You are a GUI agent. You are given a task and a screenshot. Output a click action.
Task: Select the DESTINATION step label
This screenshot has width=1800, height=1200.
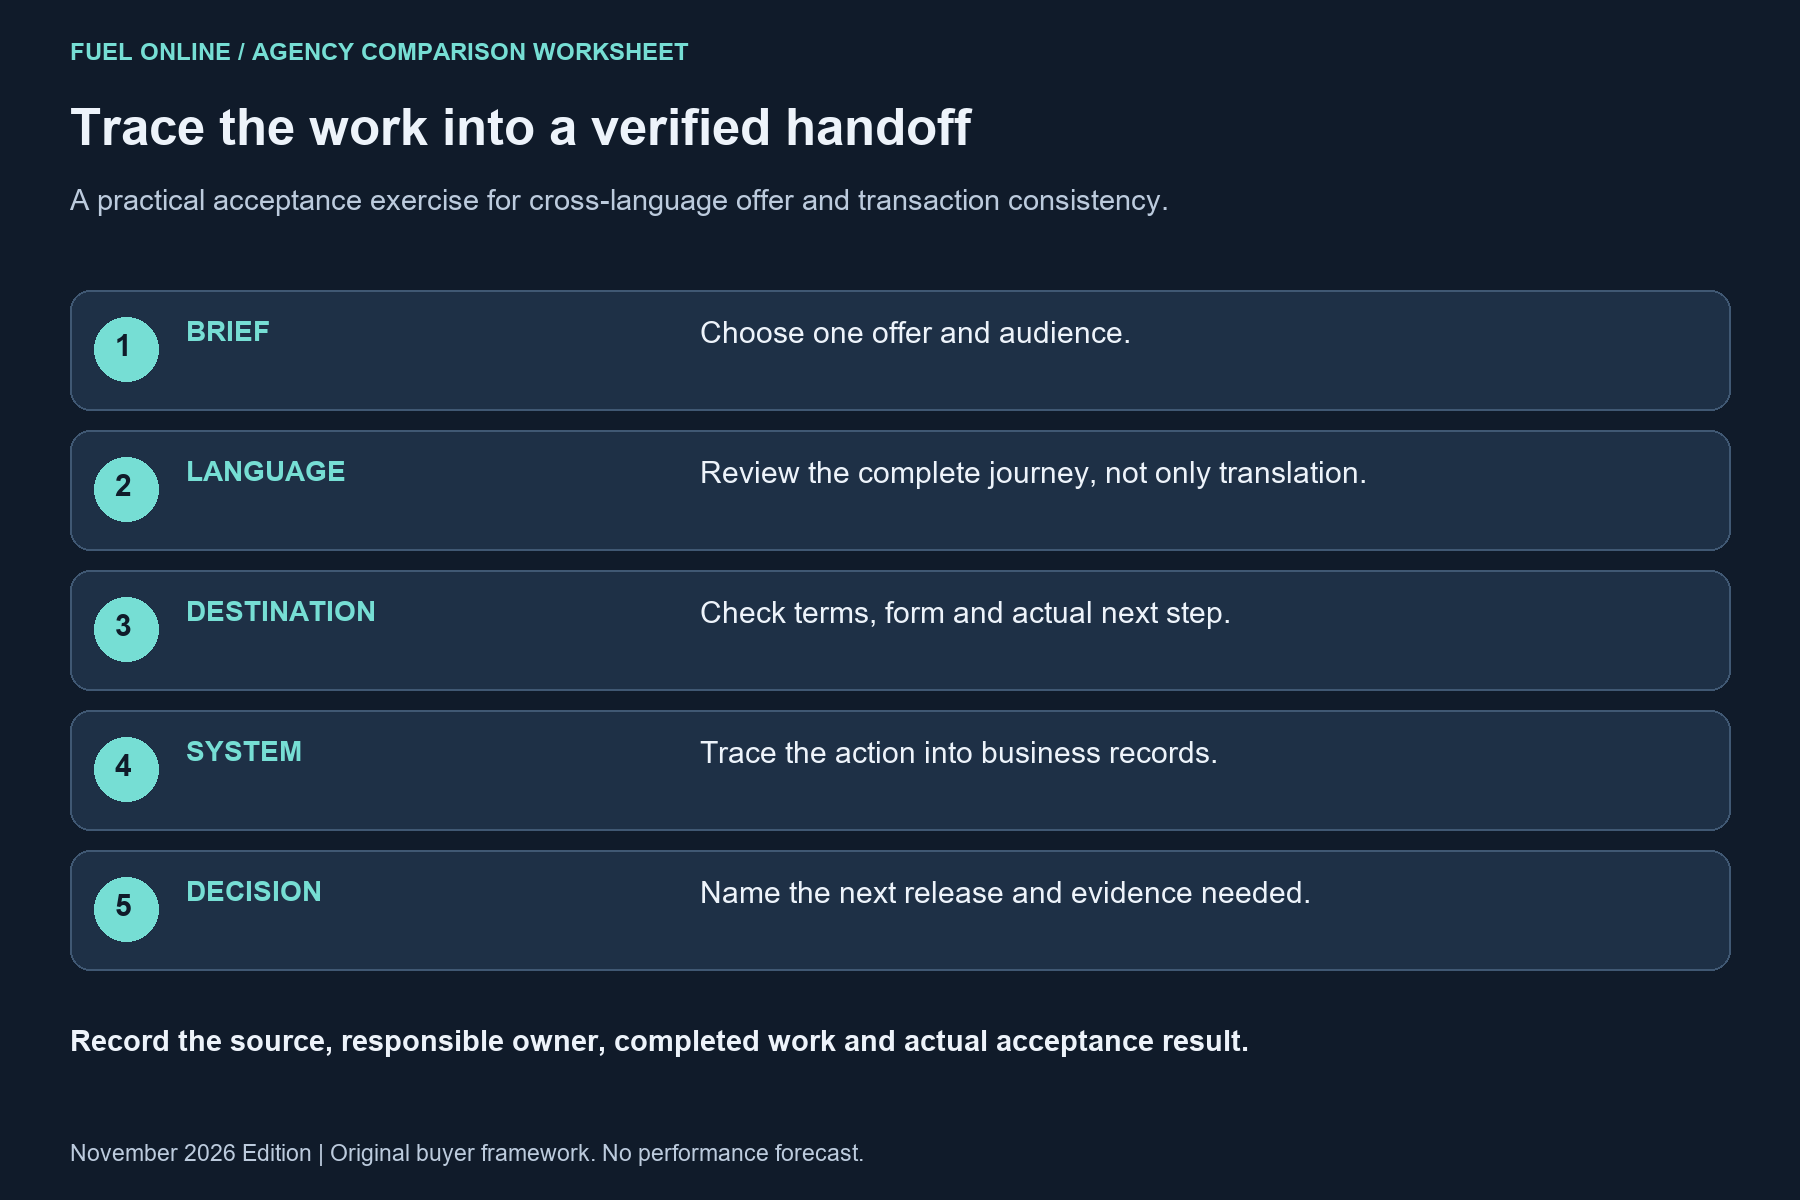(x=281, y=612)
